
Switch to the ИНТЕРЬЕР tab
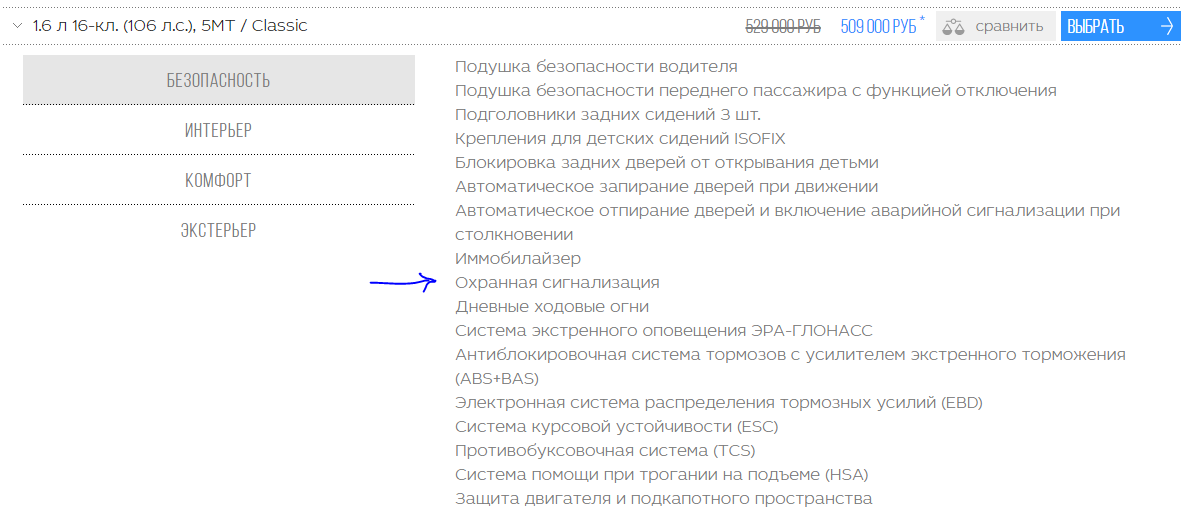coord(218,130)
